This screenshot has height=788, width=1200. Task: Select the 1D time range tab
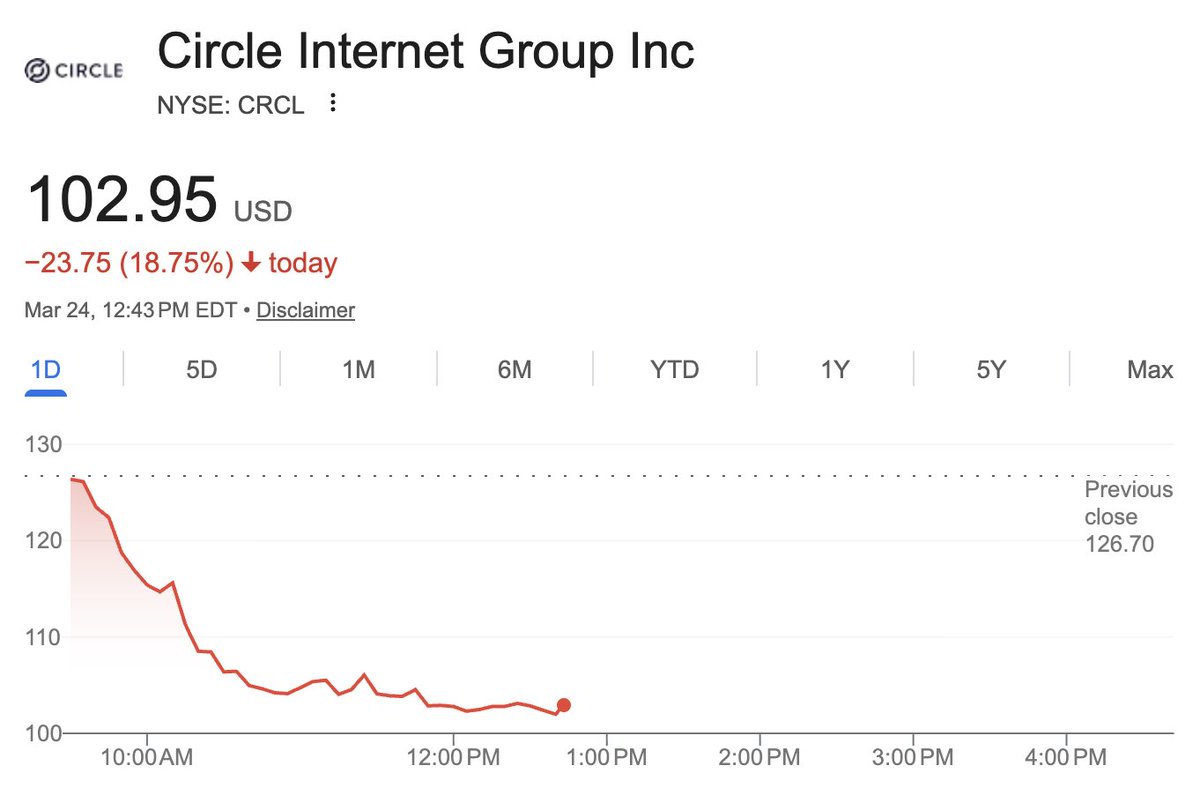[45, 370]
